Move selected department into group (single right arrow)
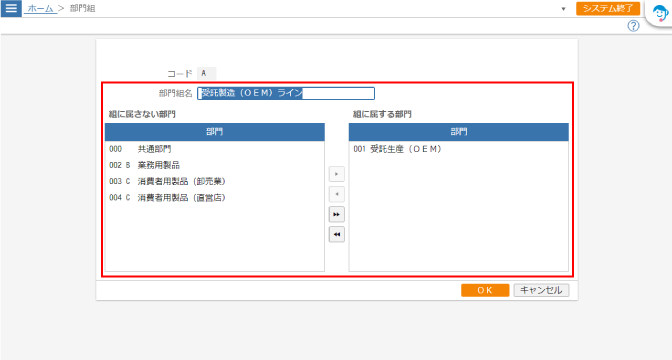Viewport: 672px width, 360px height. pos(336,174)
